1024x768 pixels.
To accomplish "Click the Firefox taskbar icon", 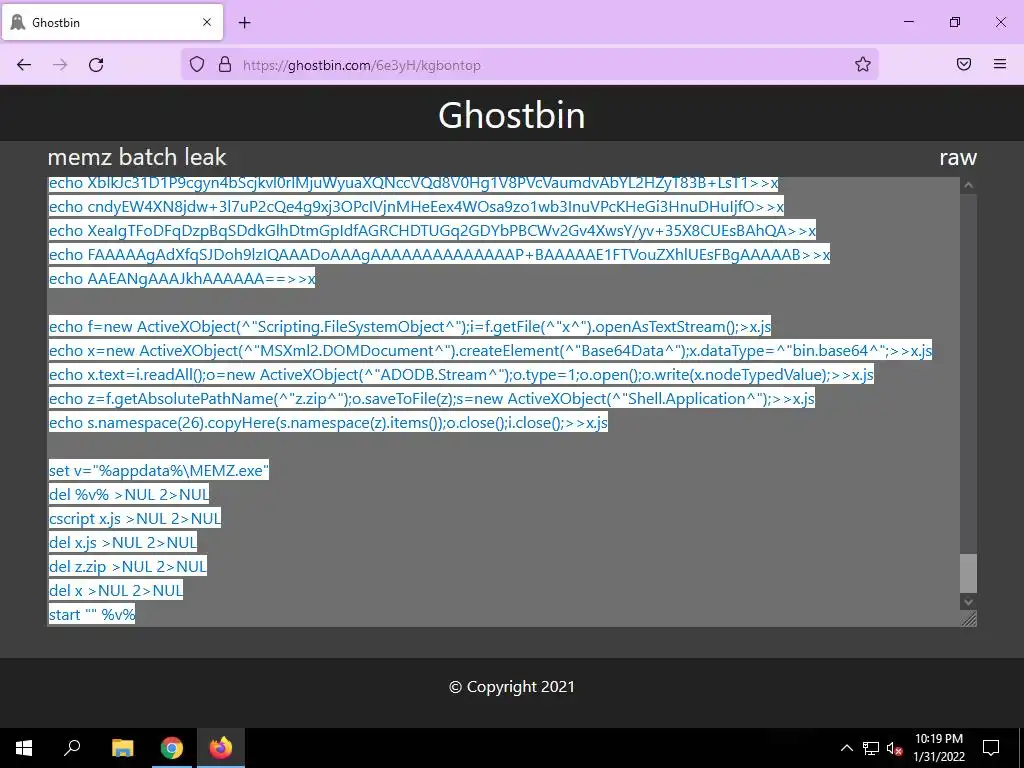I will (221, 748).
